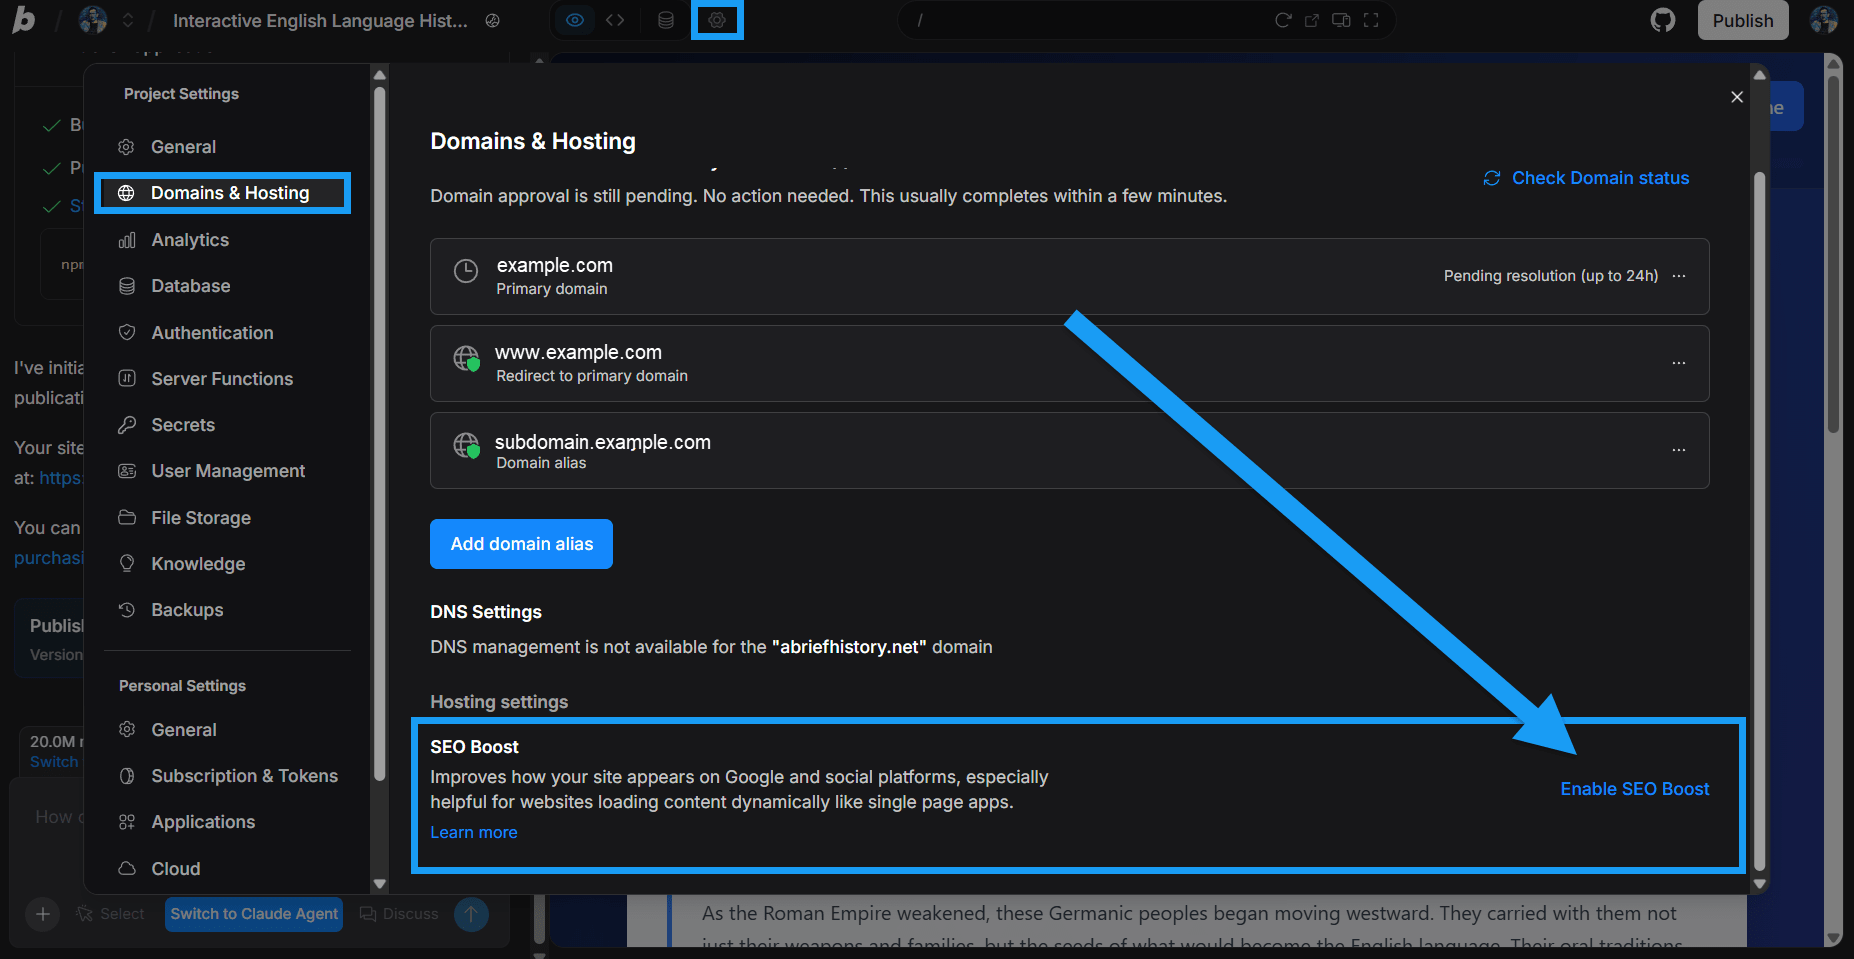This screenshot has height=959, width=1854.
Task: Open the Database panel icon
Action: [666, 19]
